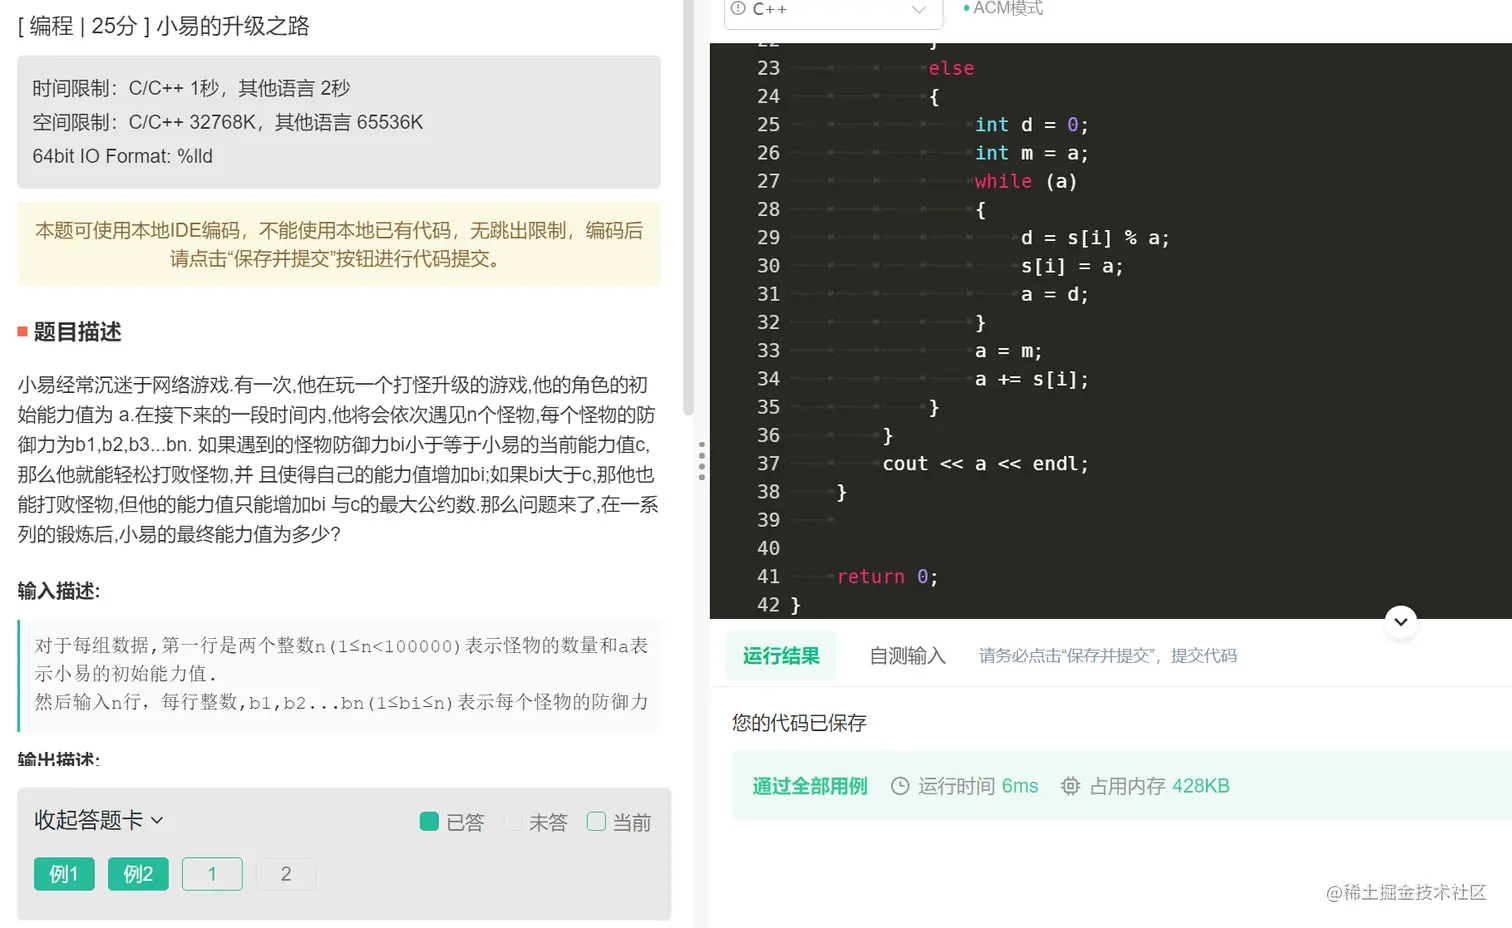Screen dimensions: 1512x928
Task: Click code line 37 'cout << a << endl;'
Action: pos(985,464)
